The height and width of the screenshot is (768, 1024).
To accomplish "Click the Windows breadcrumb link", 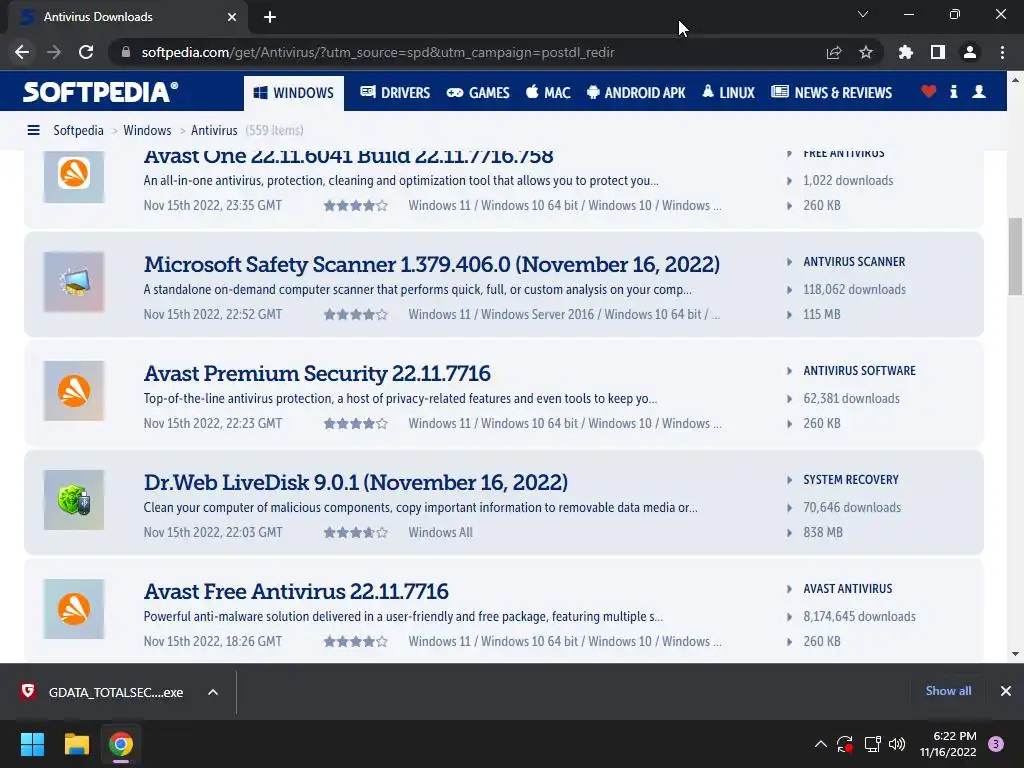I will pyautogui.click(x=147, y=130).
